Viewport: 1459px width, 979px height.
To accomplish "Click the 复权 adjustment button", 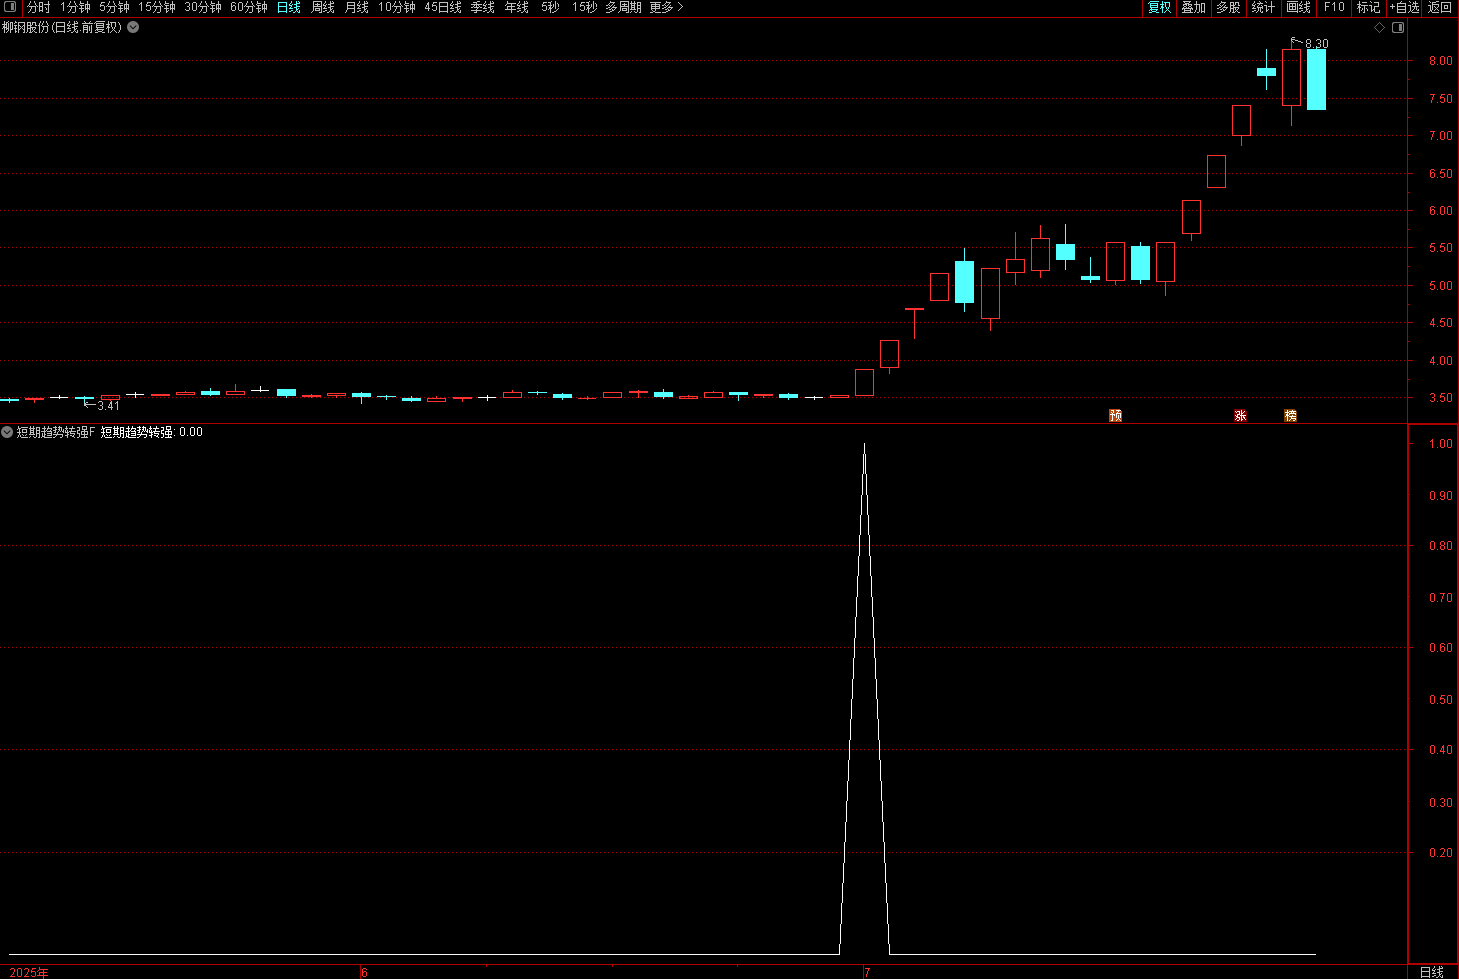I will 1159,7.
